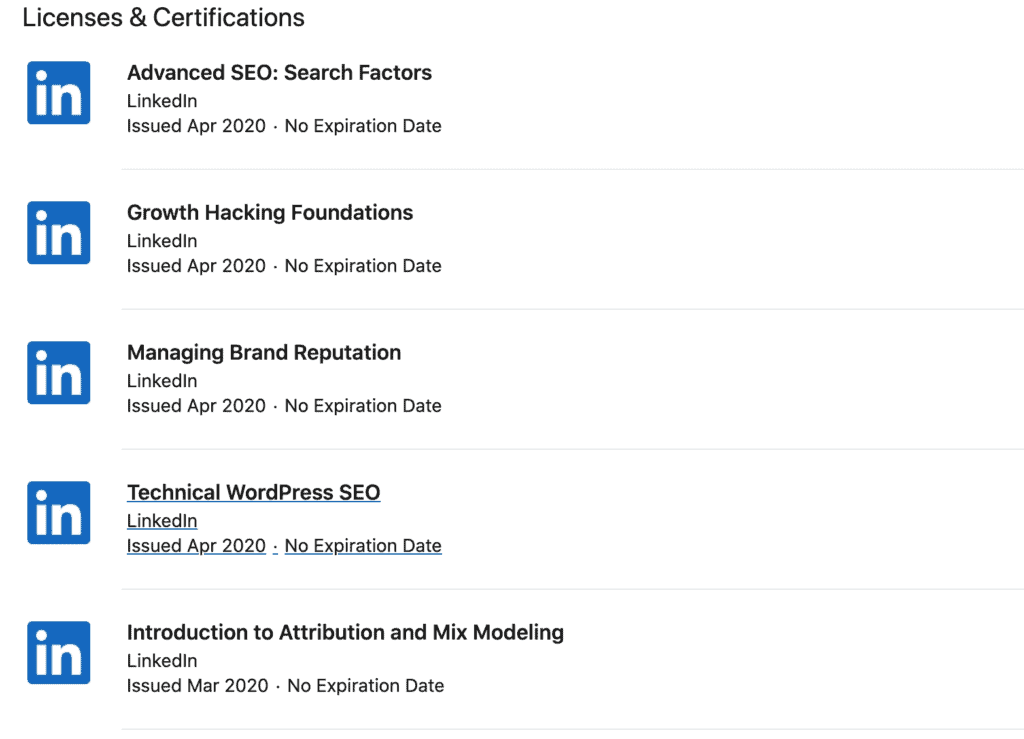Click the LinkedIn logo beside Advanced SEO certification
The width and height of the screenshot is (1024, 739).
(x=58, y=92)
